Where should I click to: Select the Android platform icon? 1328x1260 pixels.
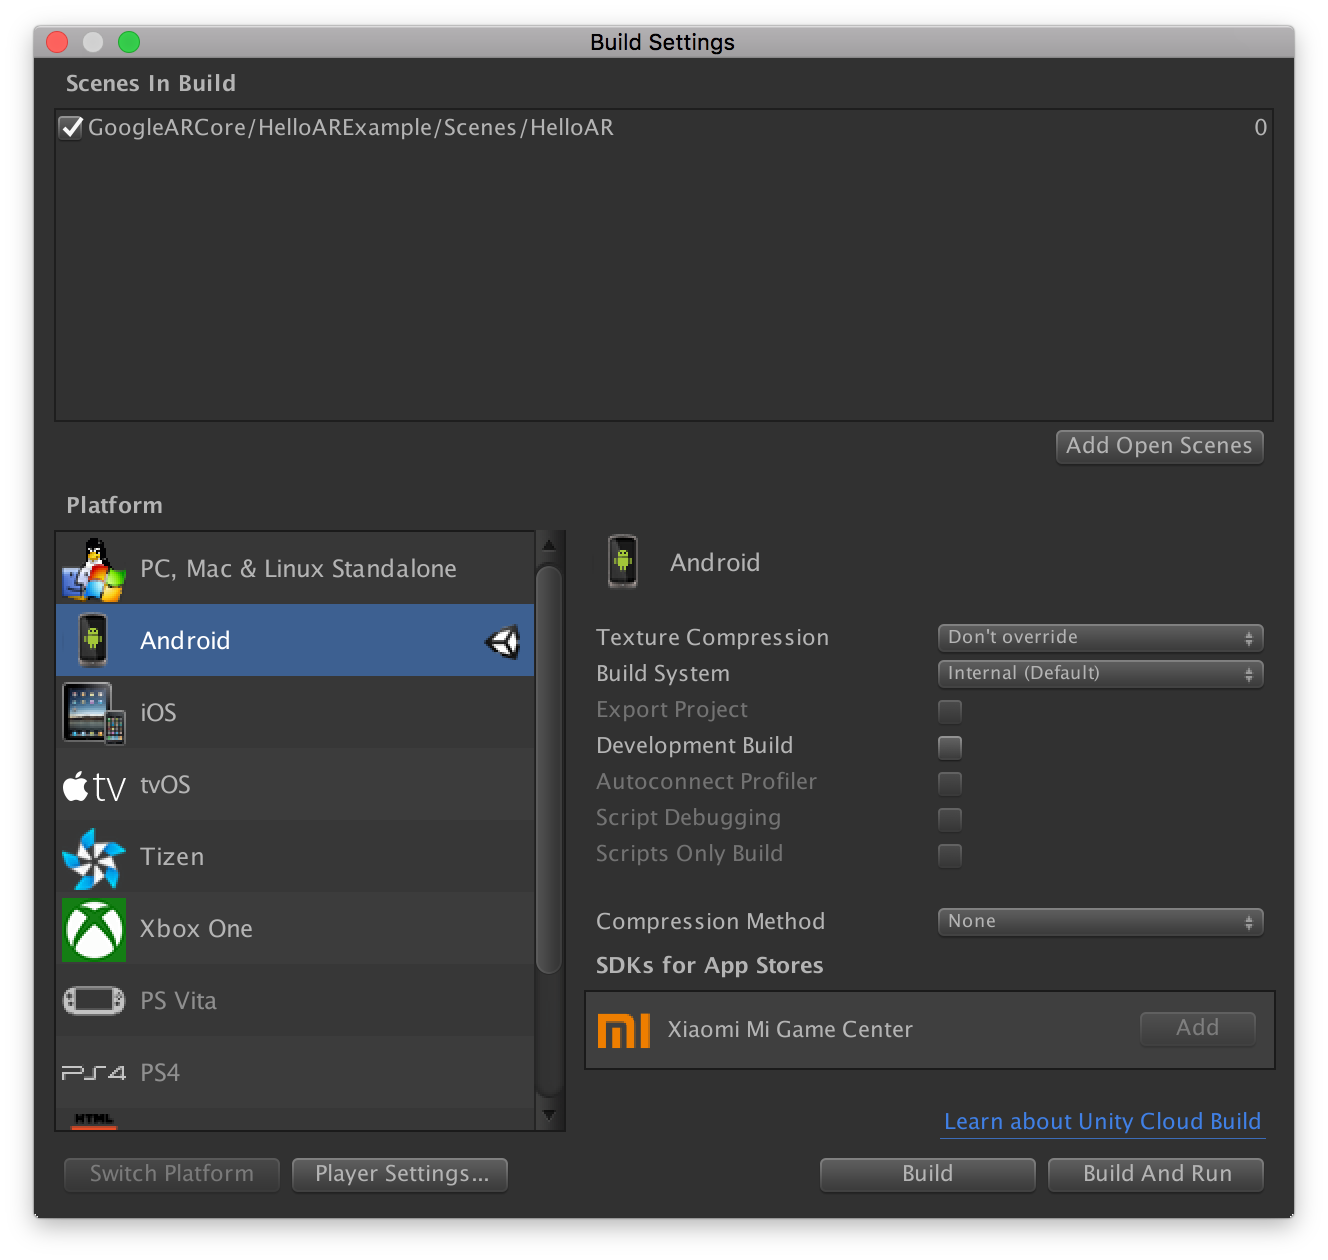[x=93, y=640]
